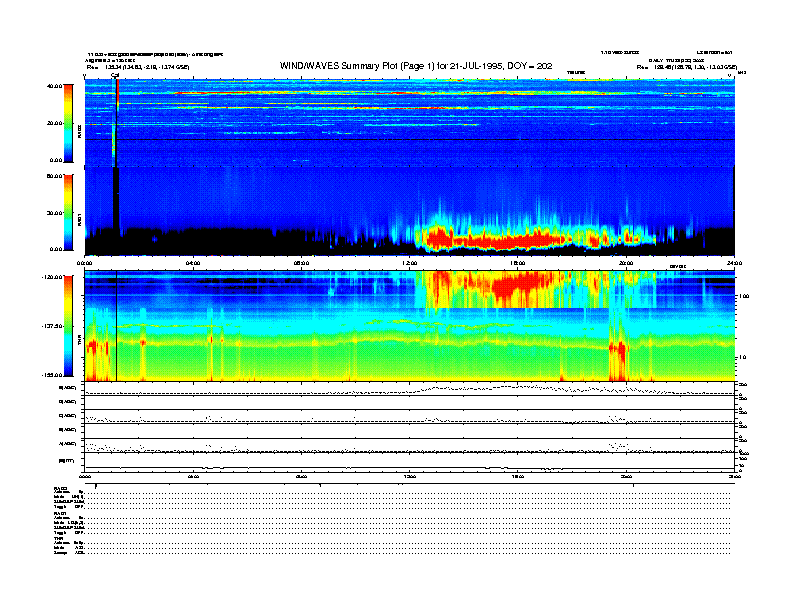Select the 40.00 label on the RAD2 color scale
This screenshot has width=792, height=612.
54,86
